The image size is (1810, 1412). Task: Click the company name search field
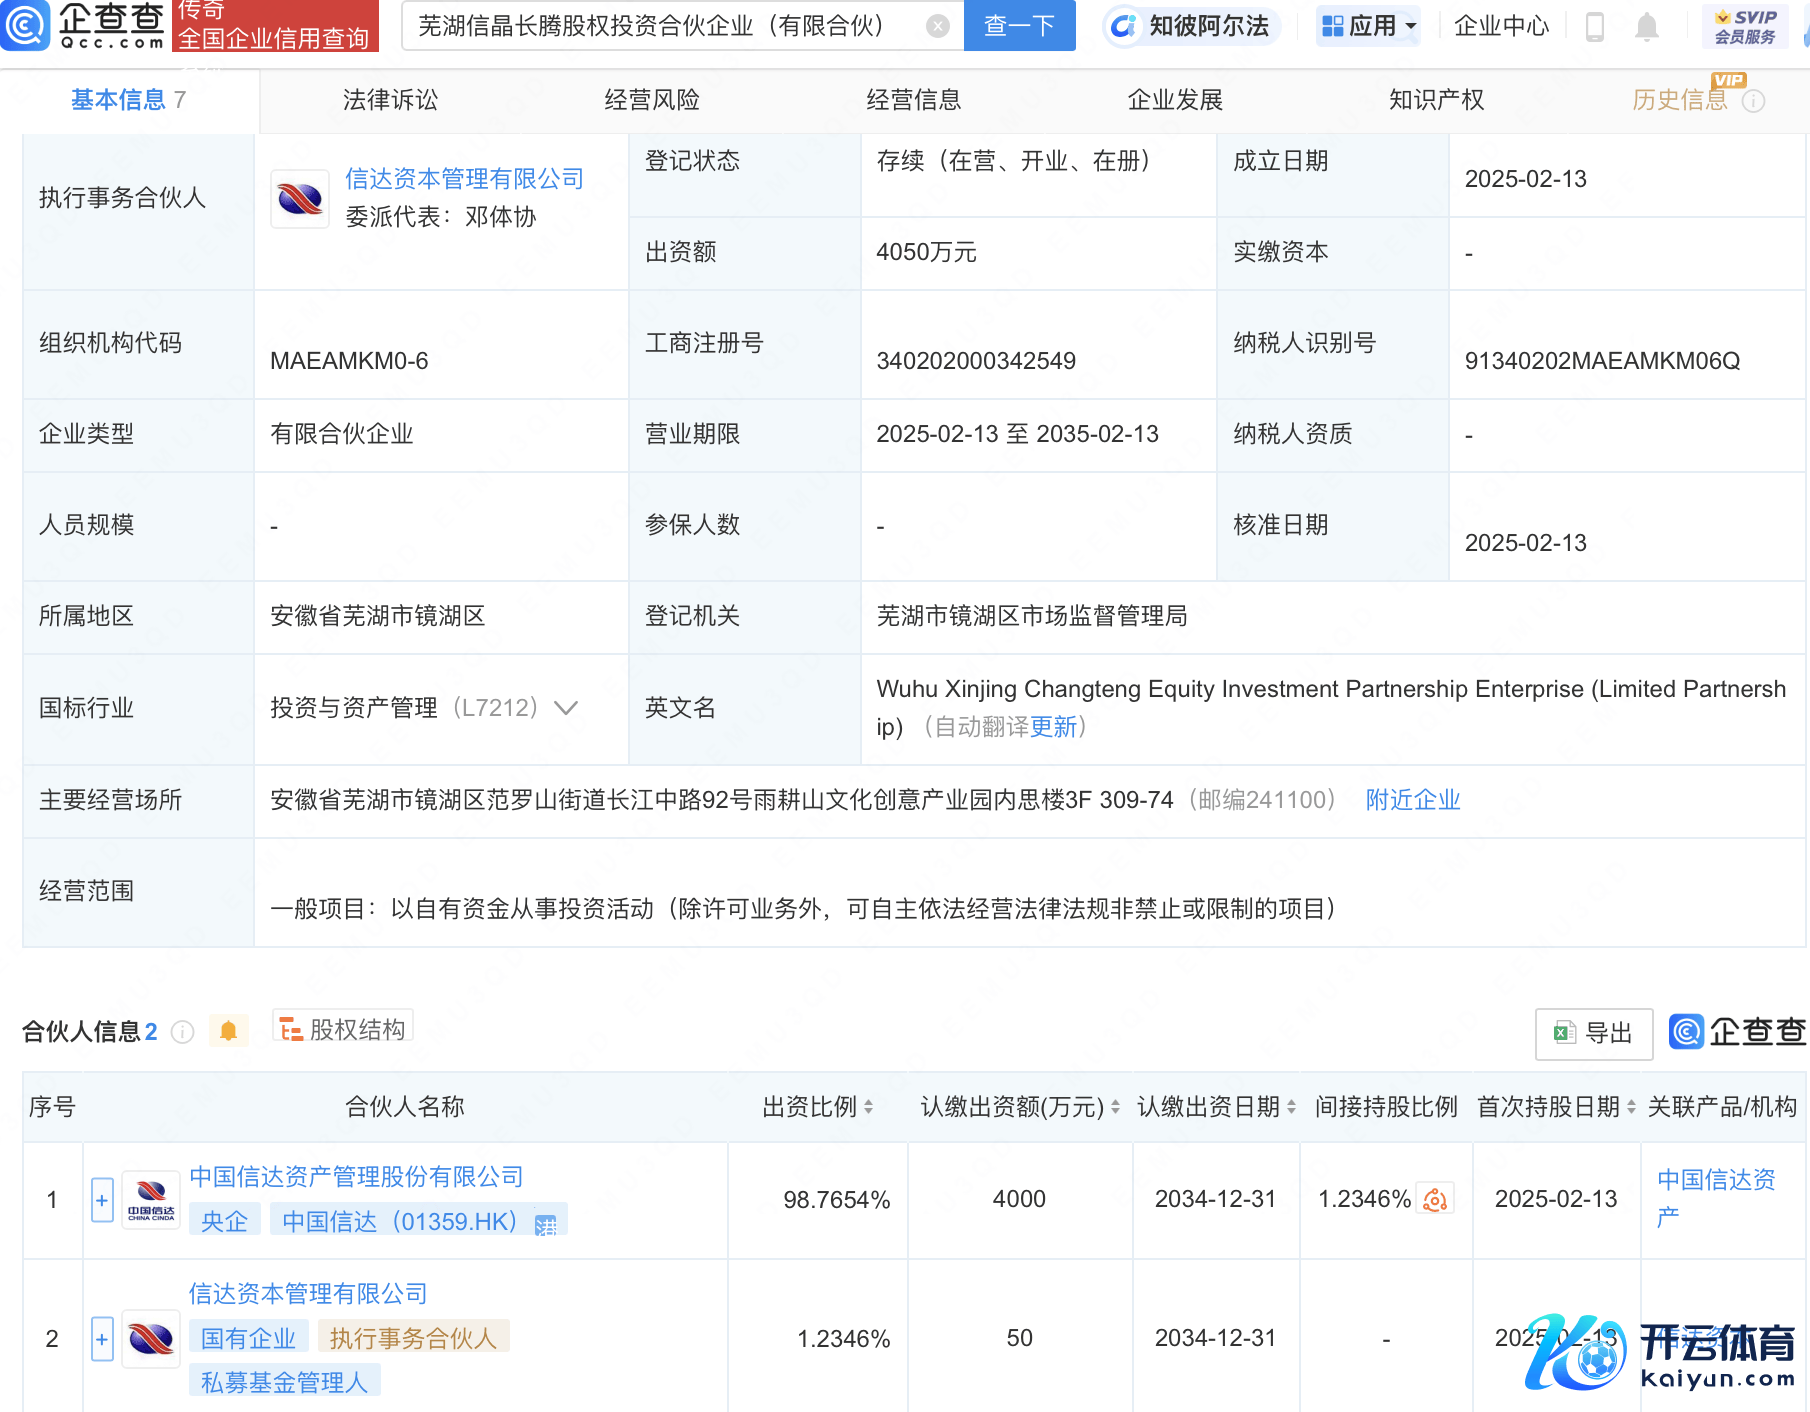pyautogui.click(x=660, y=26)
